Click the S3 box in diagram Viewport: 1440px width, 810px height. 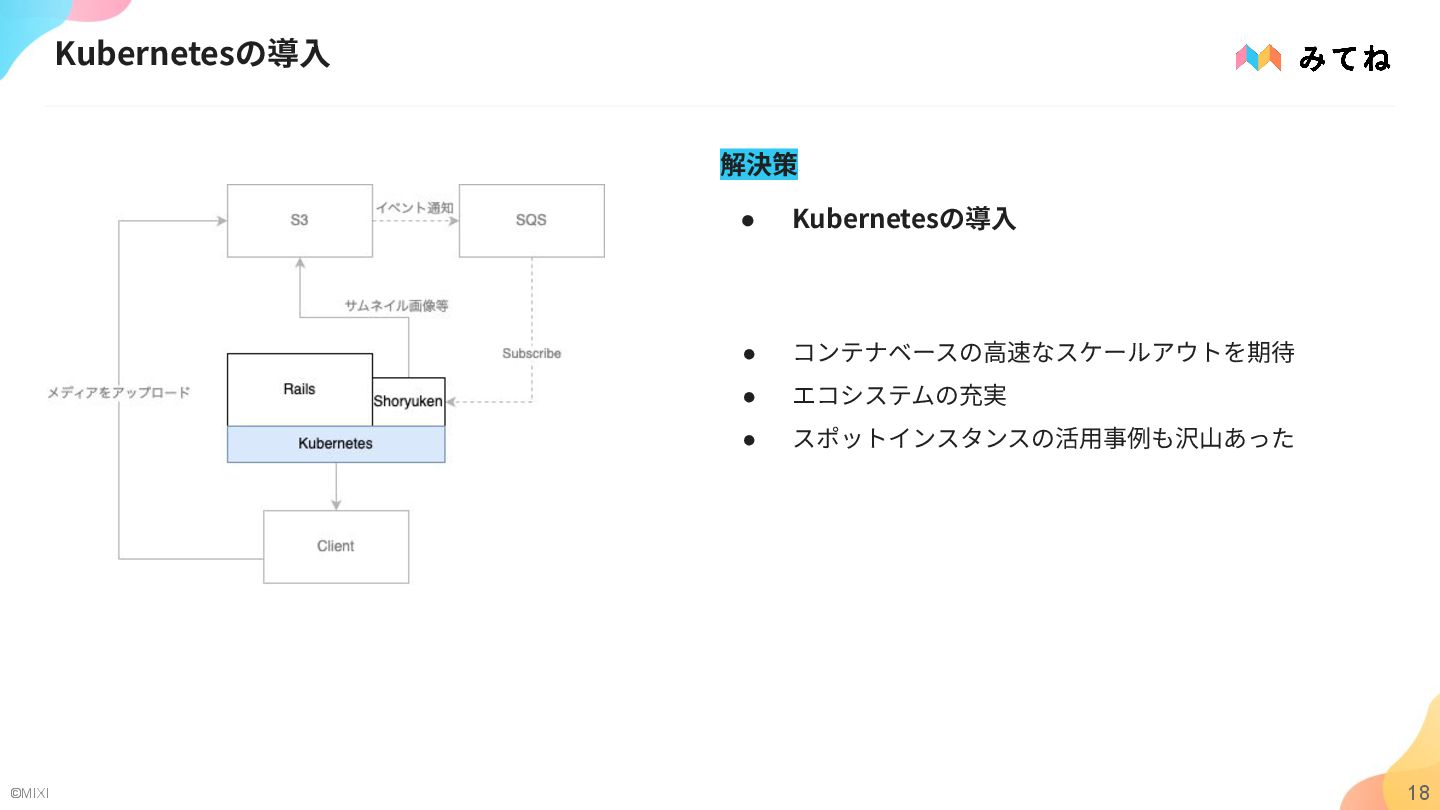(300, 220)
